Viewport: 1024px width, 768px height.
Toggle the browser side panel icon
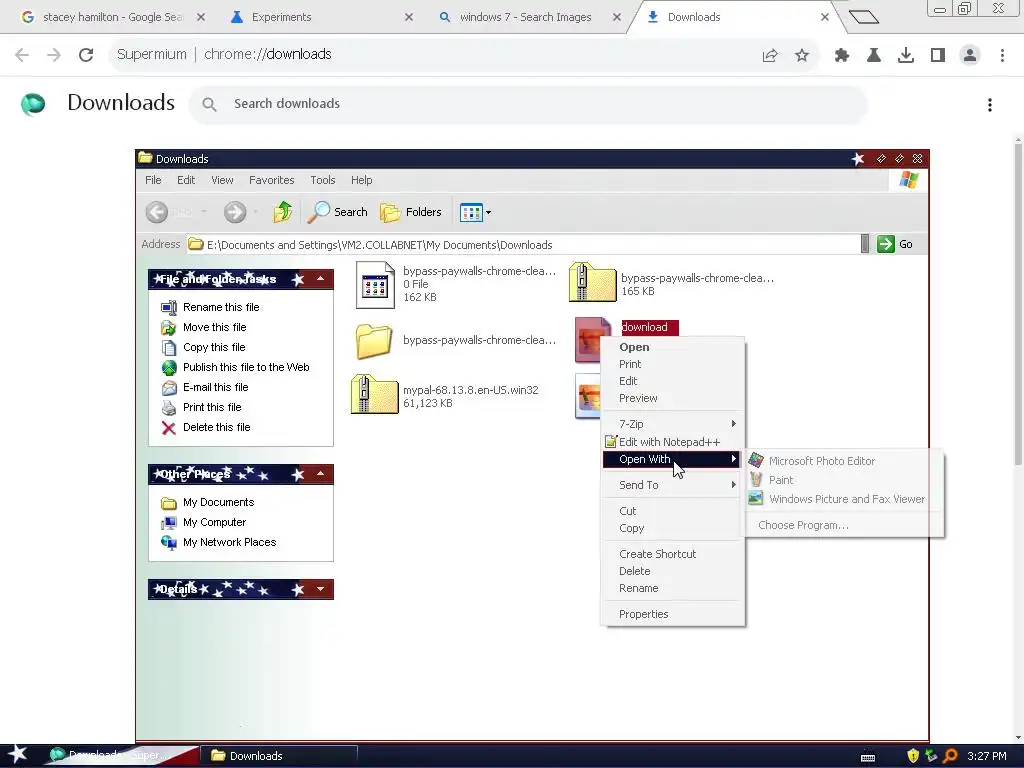point(938,56)
